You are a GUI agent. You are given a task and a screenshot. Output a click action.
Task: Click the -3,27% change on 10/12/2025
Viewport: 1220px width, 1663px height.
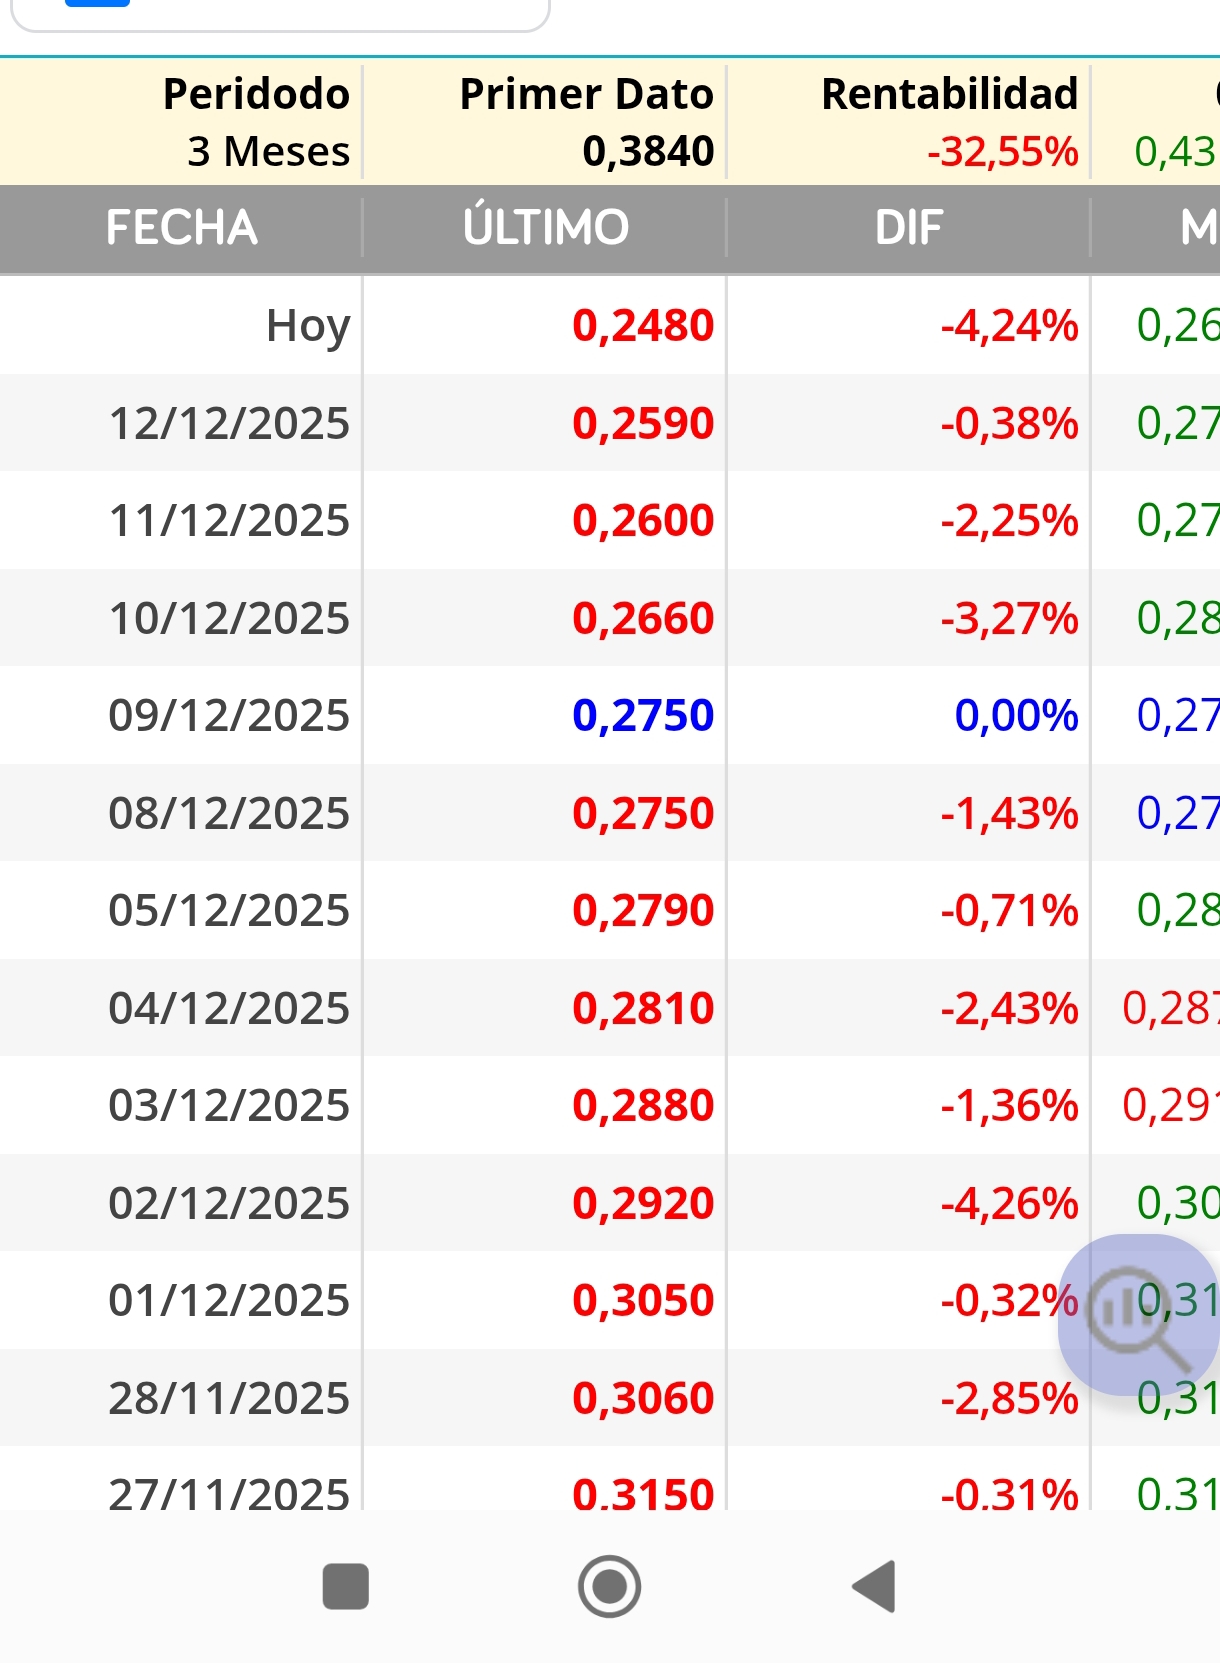[x=1009, y=619]
